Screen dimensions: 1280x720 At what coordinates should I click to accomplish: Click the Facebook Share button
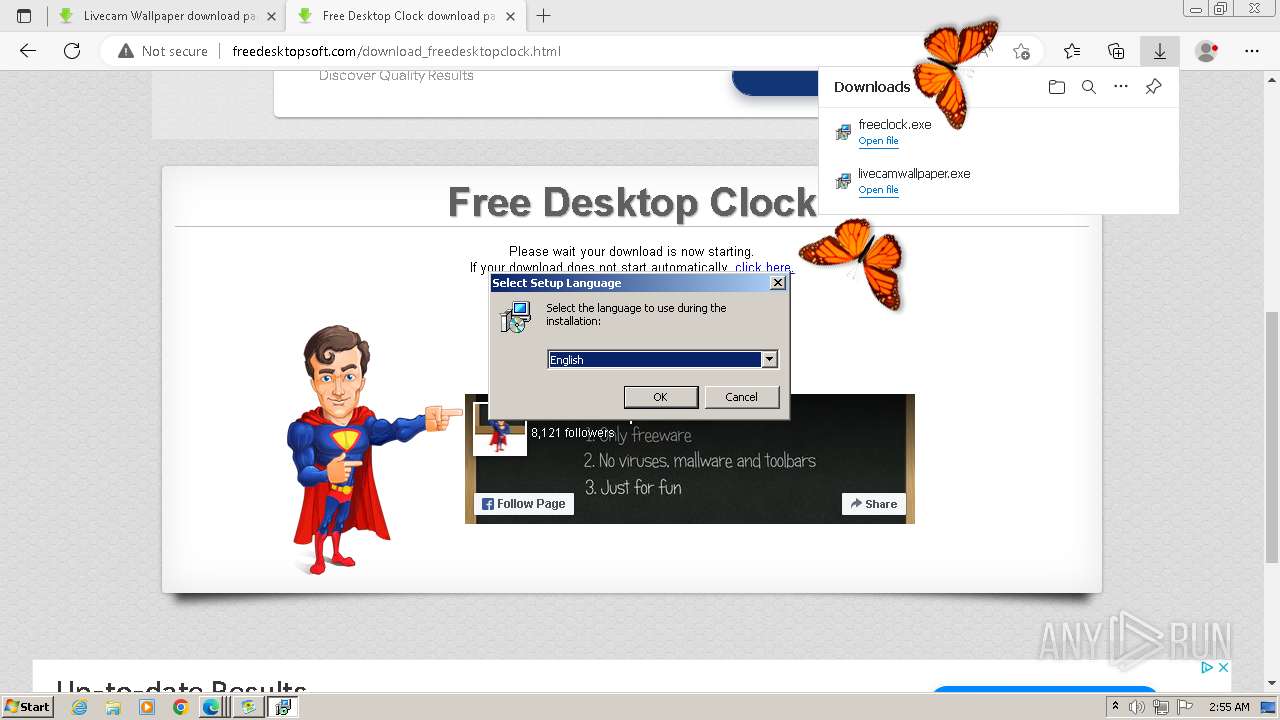coord(874,504)
